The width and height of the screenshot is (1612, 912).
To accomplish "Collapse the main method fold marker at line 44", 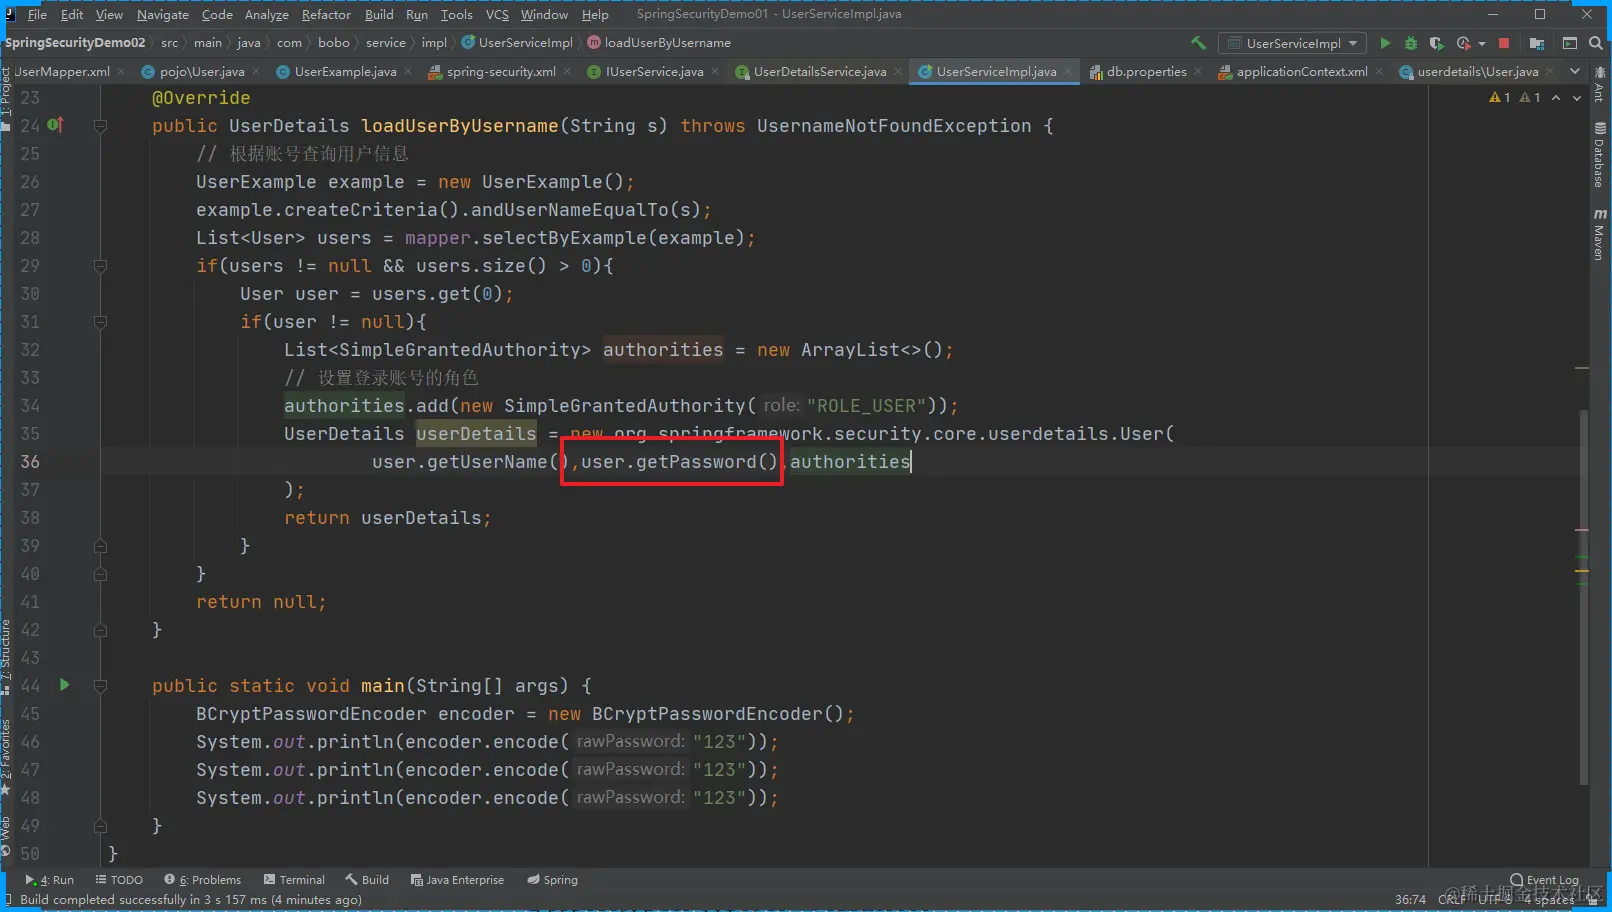I will [100, 686].
